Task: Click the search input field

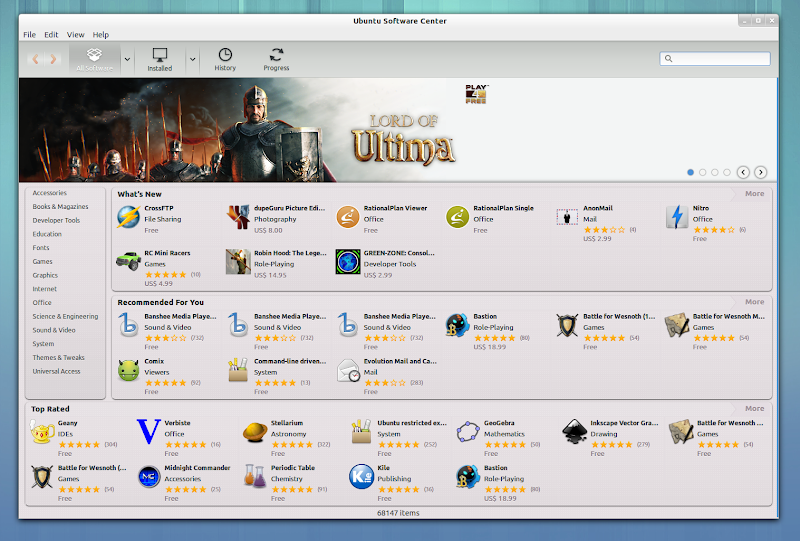Action: 718,59
